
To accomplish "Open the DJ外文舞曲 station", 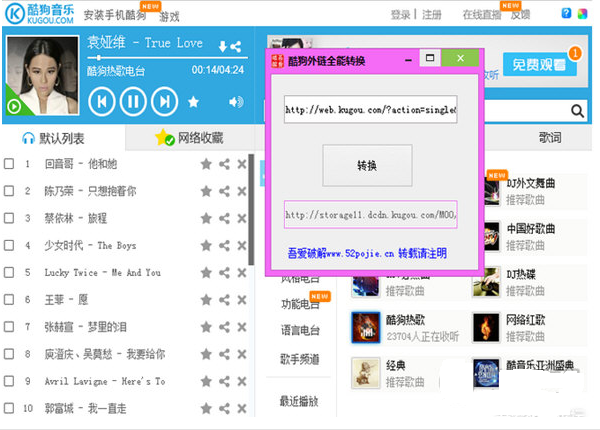I will tap(531, 184).
